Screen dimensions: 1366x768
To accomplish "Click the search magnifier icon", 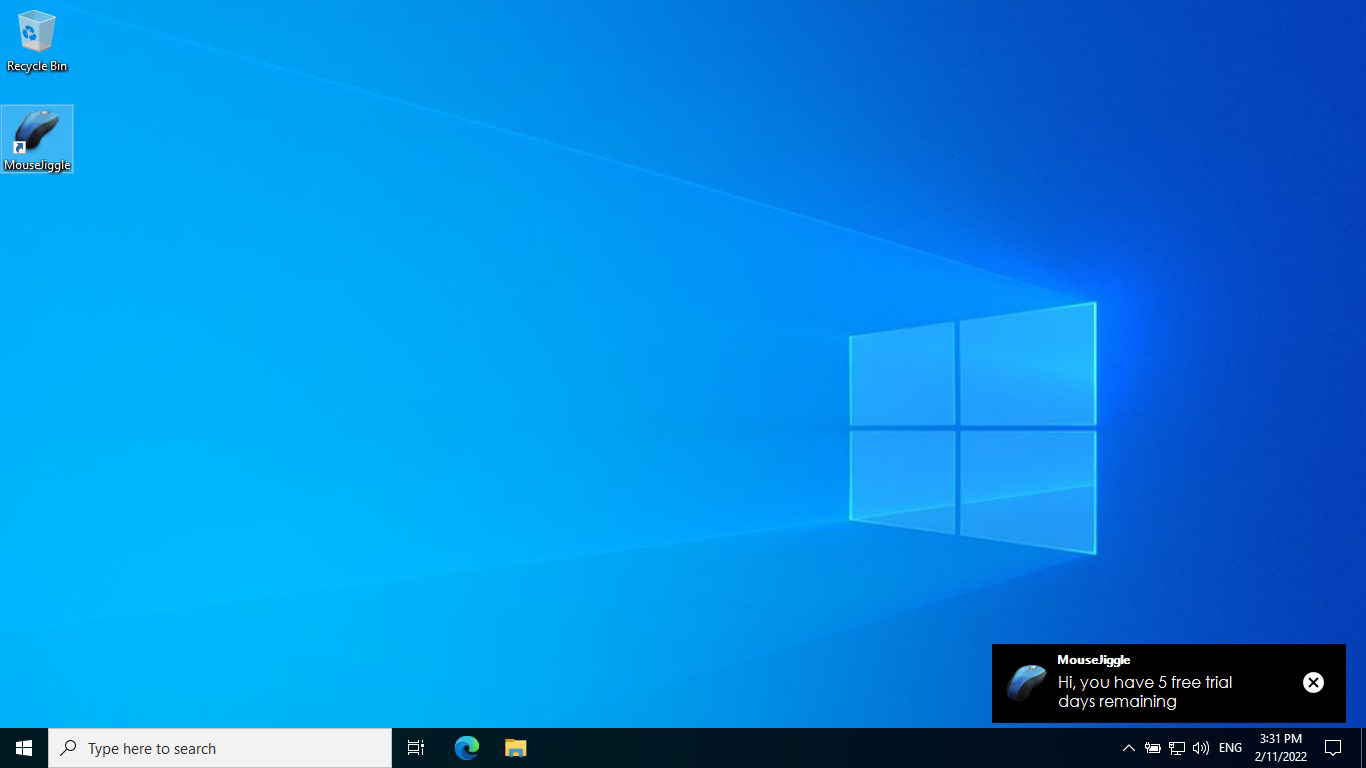I will click(69, 747).
